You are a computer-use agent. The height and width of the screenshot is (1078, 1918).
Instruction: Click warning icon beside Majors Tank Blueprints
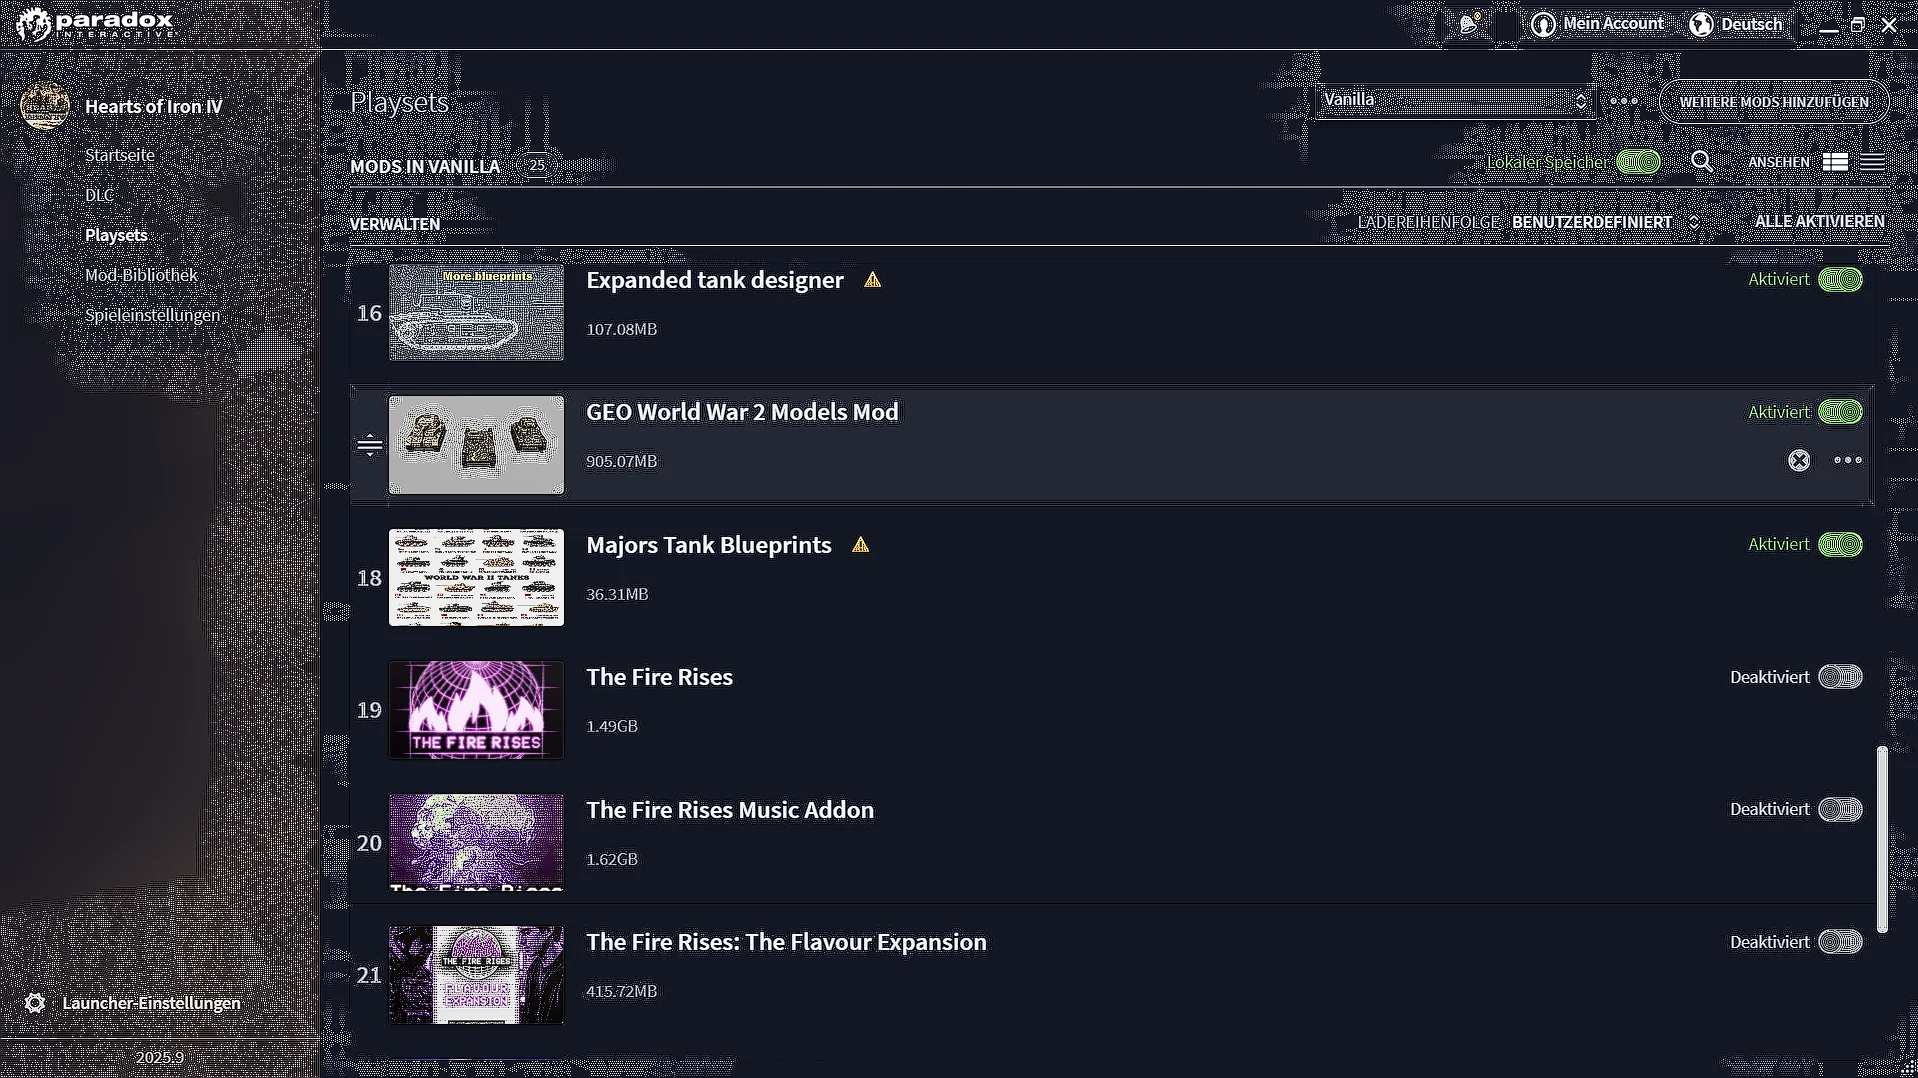tap(861, 545)
